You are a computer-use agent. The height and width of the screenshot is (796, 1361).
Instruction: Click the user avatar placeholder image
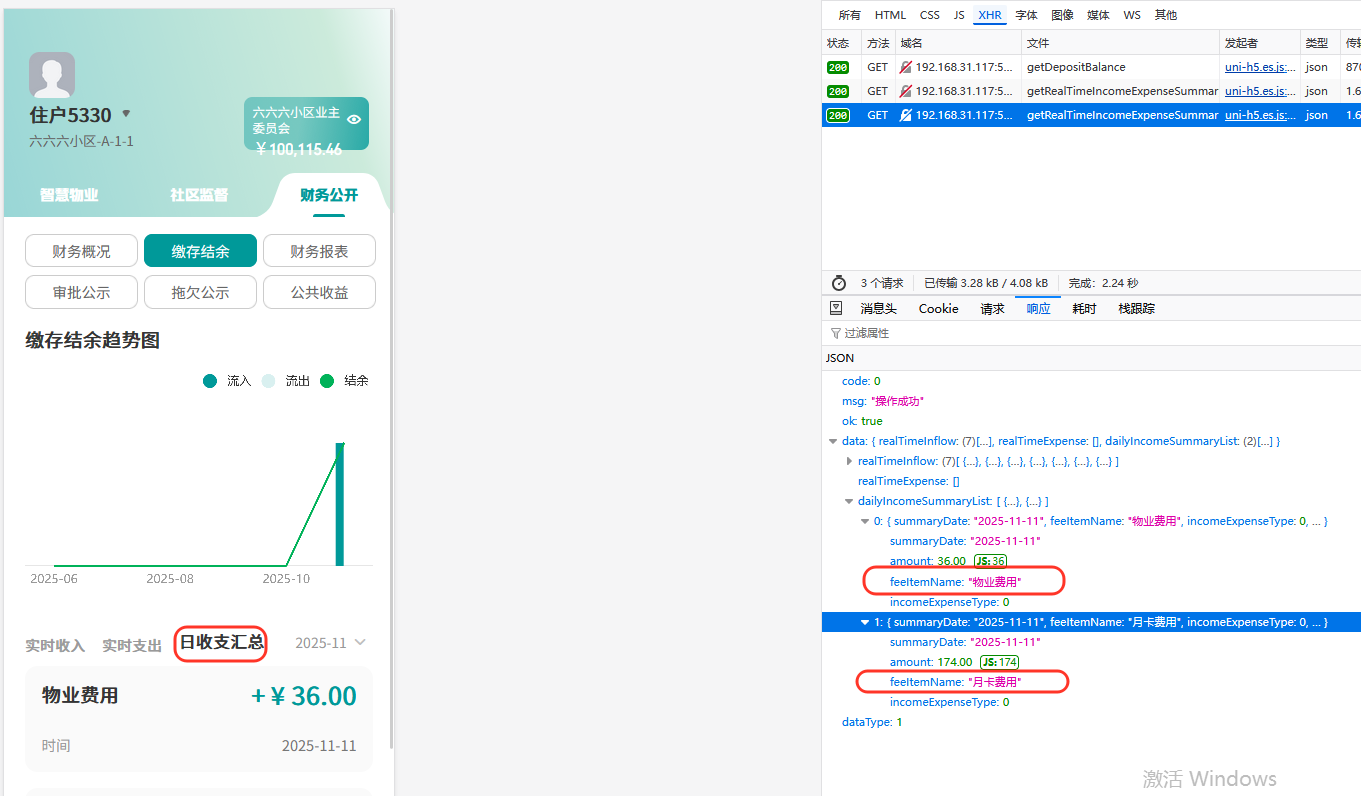(x=51, y=74)
